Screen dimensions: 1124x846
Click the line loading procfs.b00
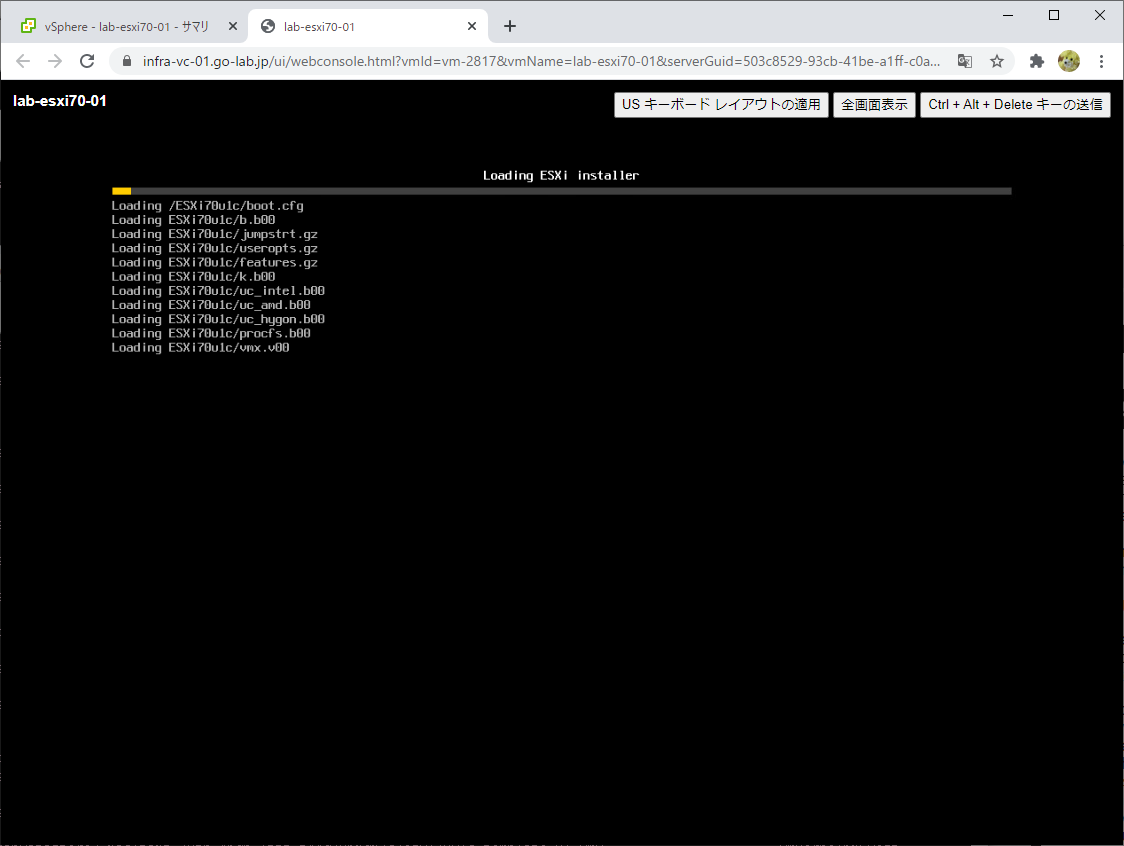tap(211, 333)
